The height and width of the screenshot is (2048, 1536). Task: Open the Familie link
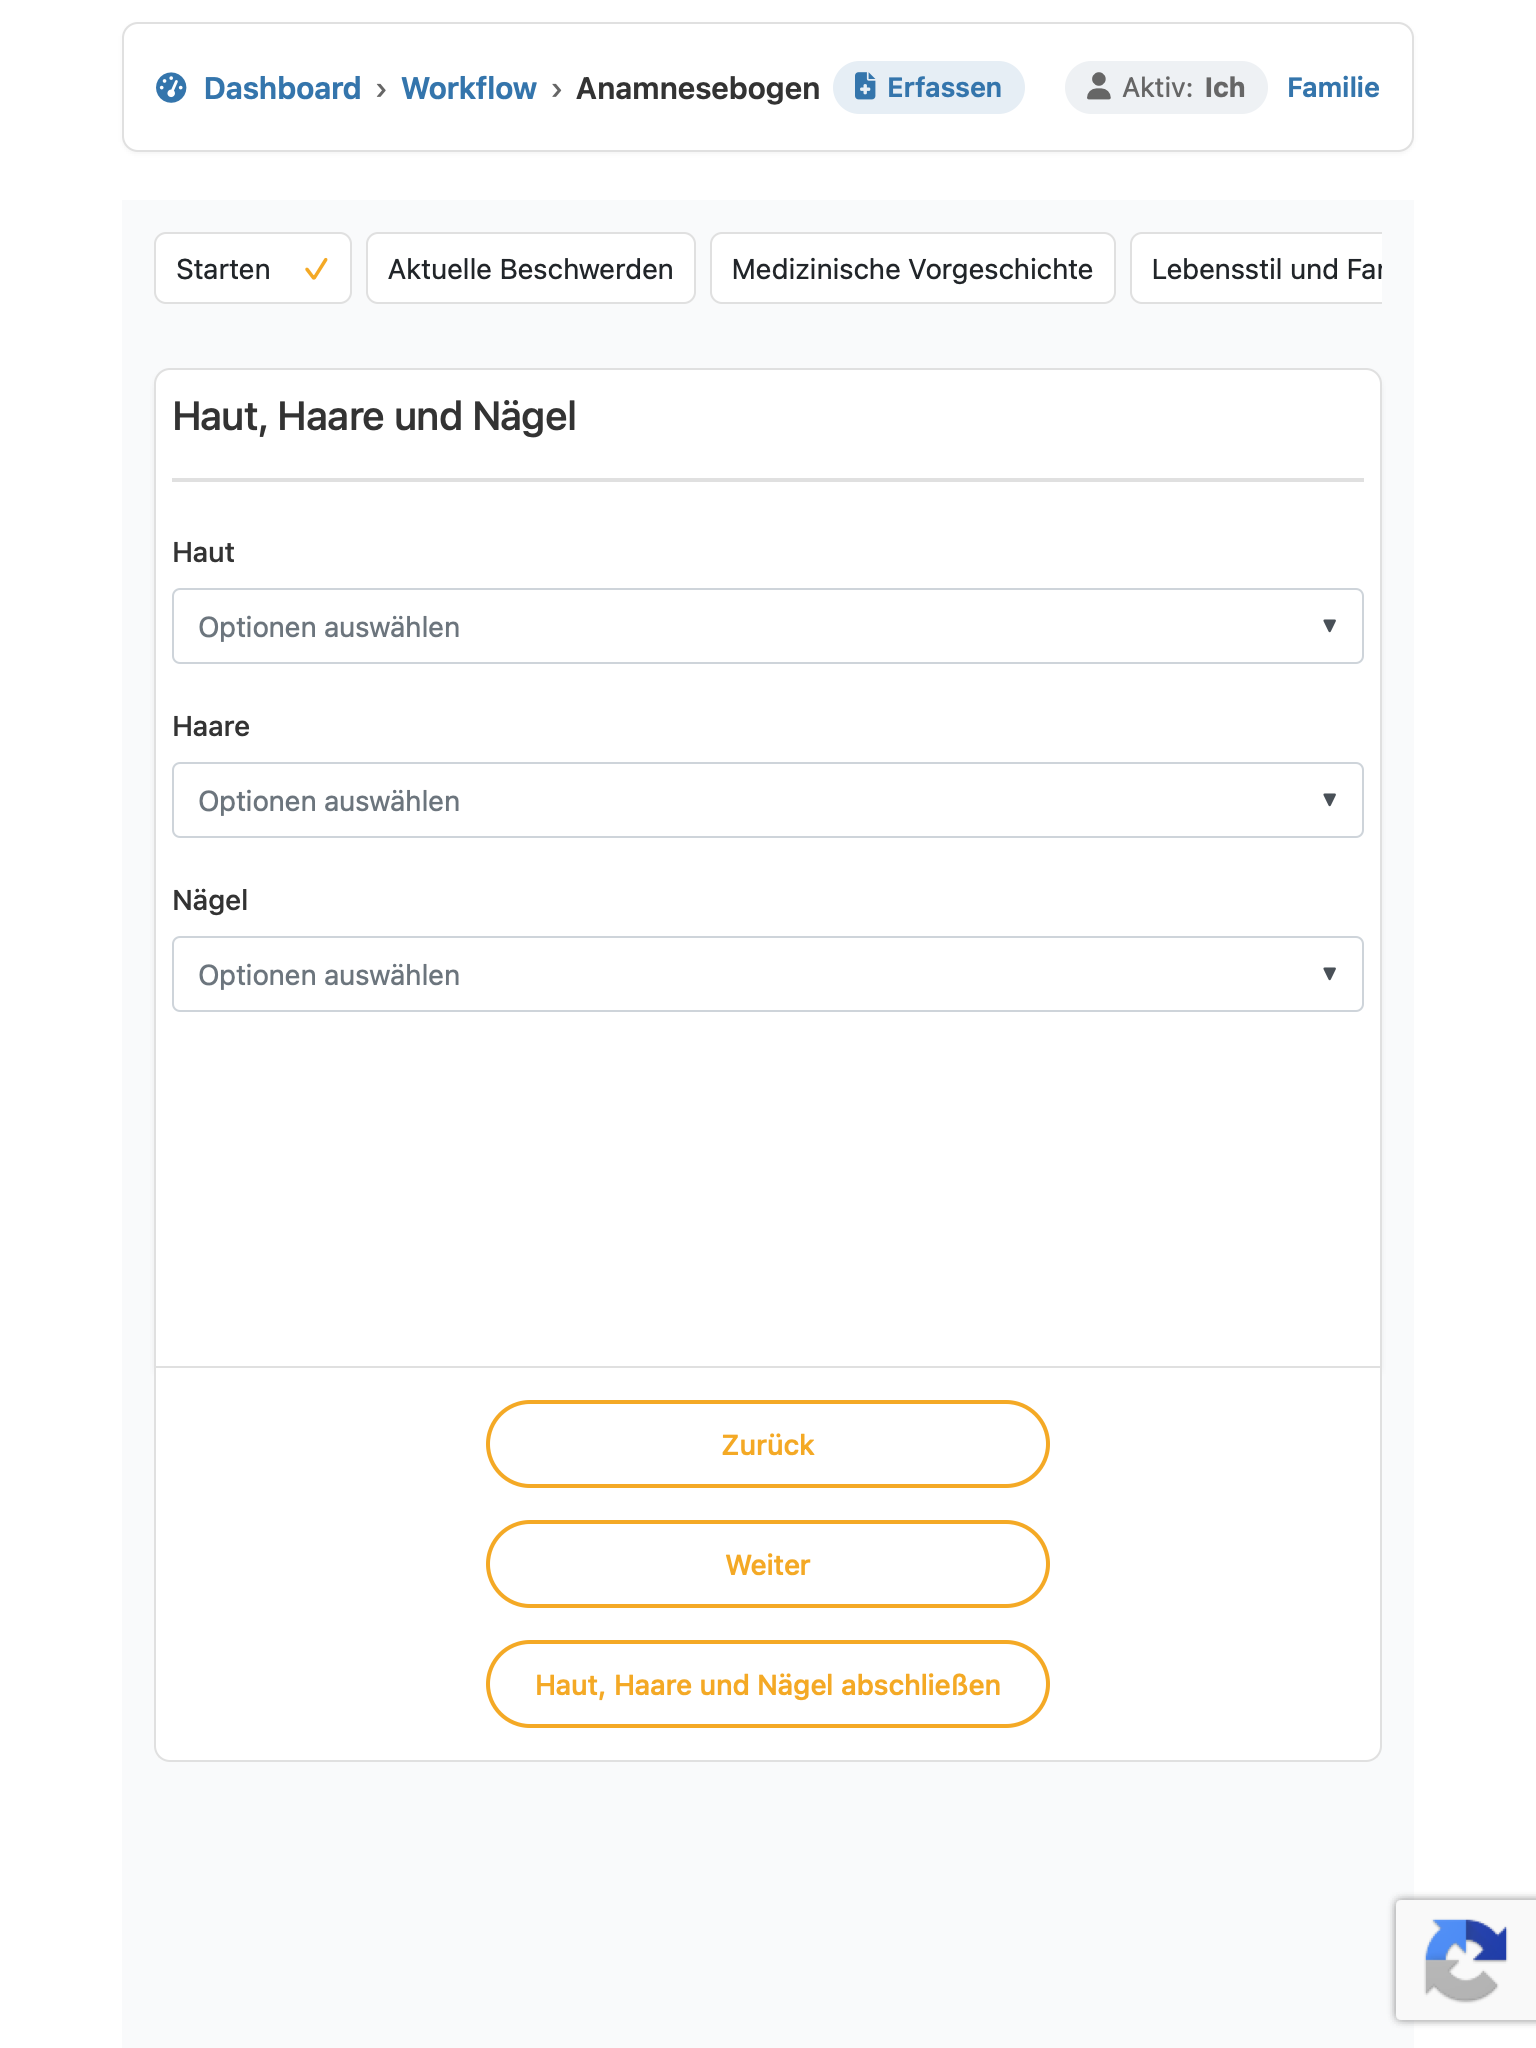pos(1333,87)
